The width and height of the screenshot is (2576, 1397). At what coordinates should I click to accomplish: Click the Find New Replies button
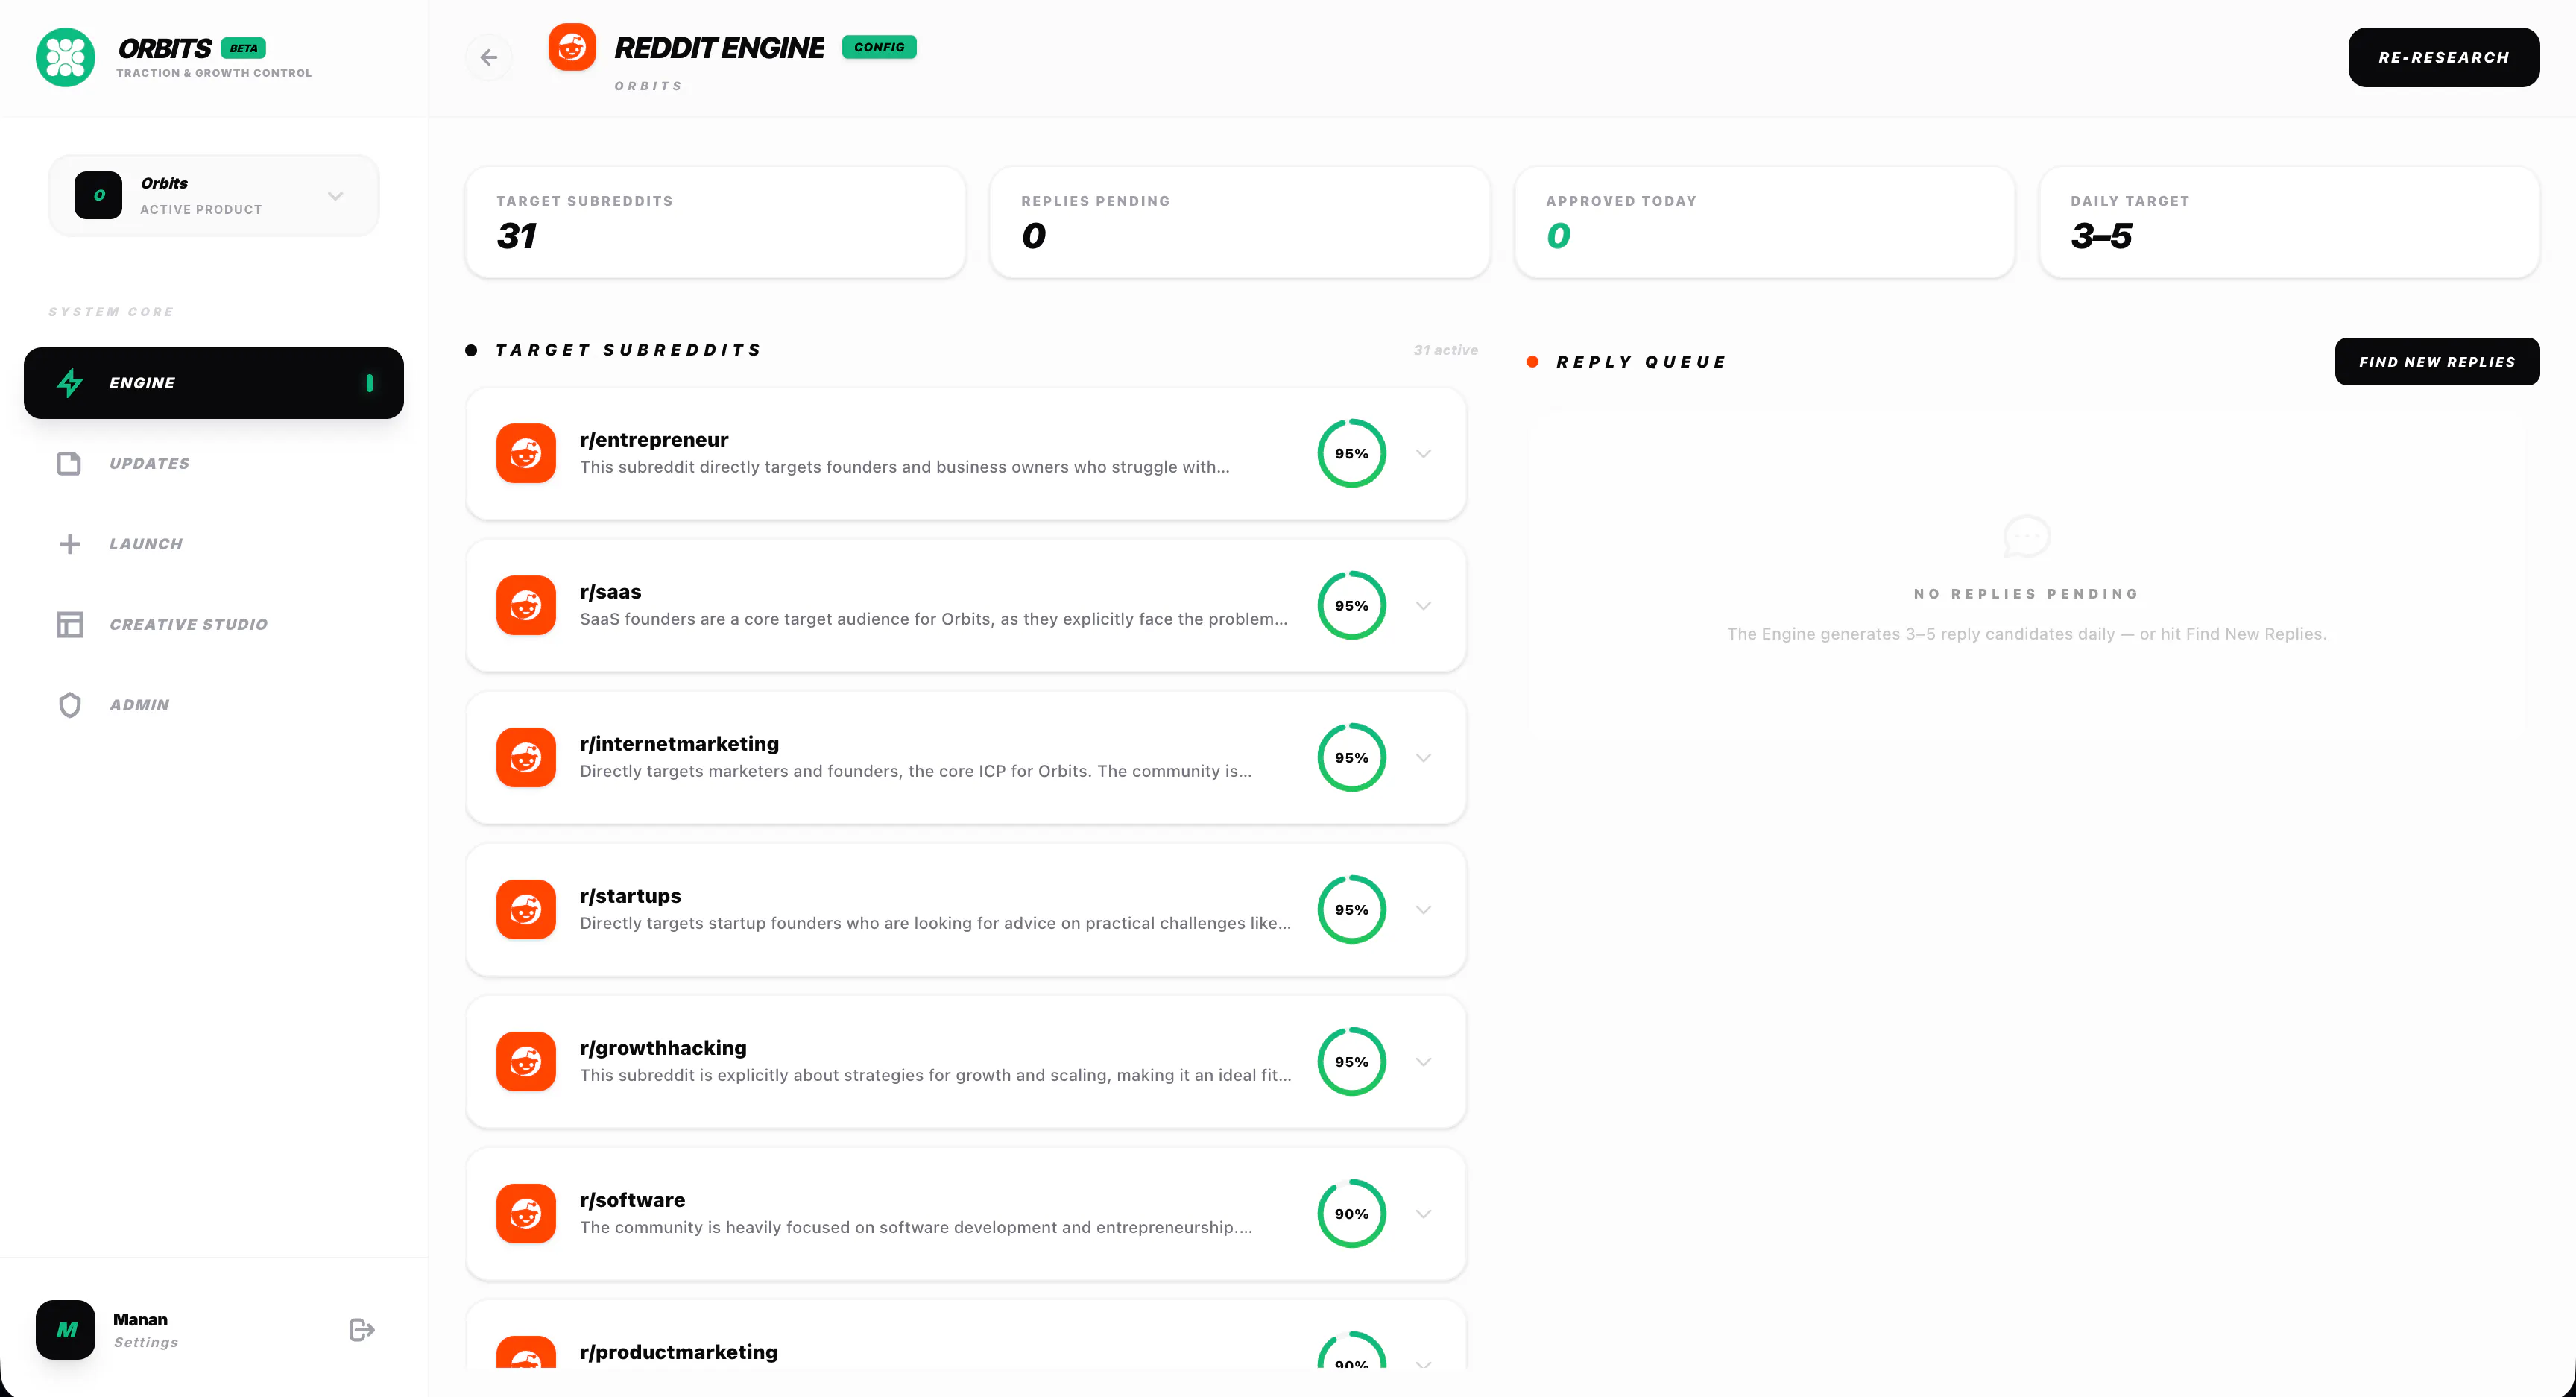(2437, 361)
